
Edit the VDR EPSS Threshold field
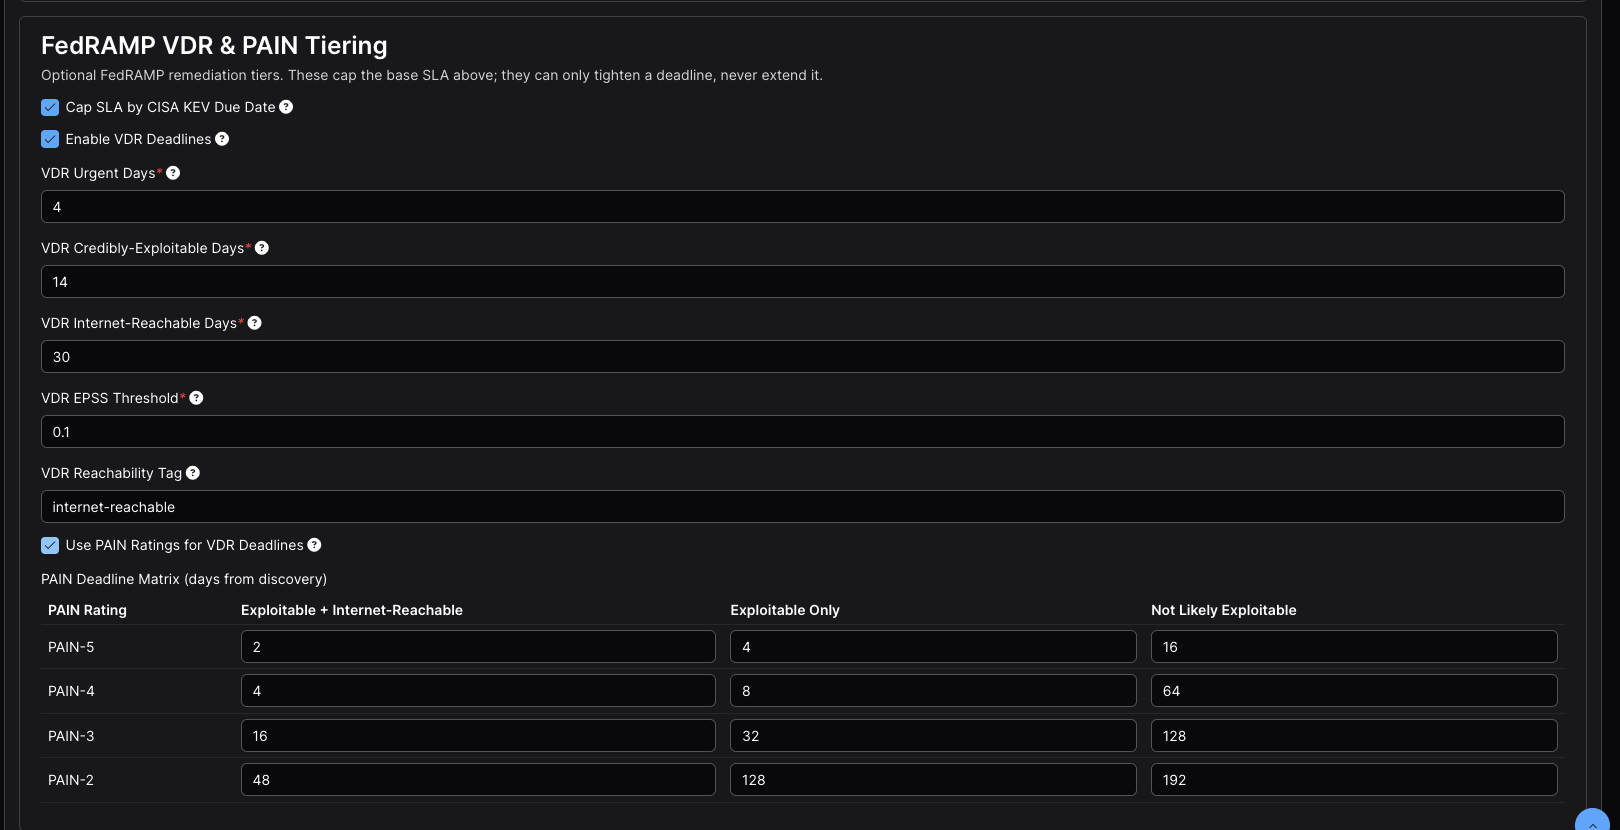point(802,432)
